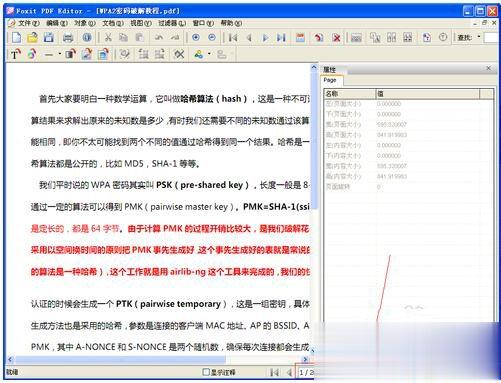Click the Paste clipboard icon
Image resolution: width=501 pixels, height=383 pixels.
(x=140, y=38)
